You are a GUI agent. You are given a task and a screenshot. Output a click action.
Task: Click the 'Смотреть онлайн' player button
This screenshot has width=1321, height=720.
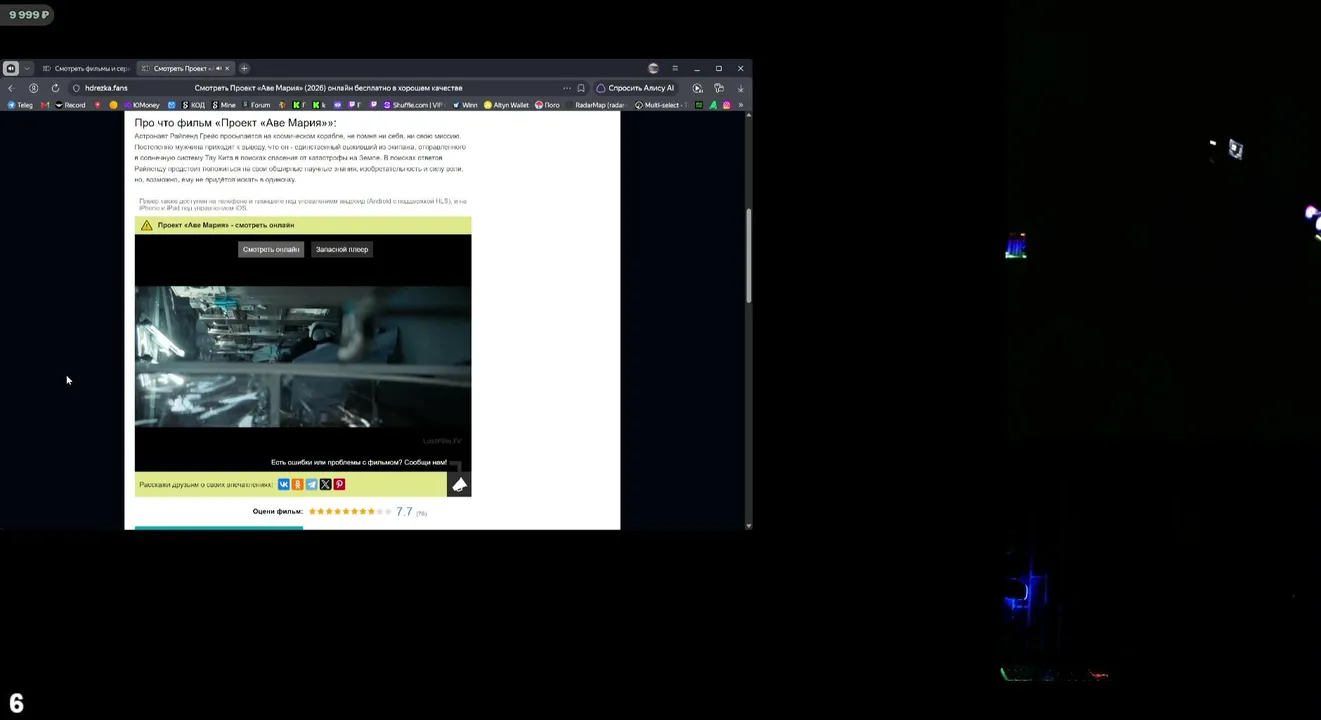pos(271,249)
